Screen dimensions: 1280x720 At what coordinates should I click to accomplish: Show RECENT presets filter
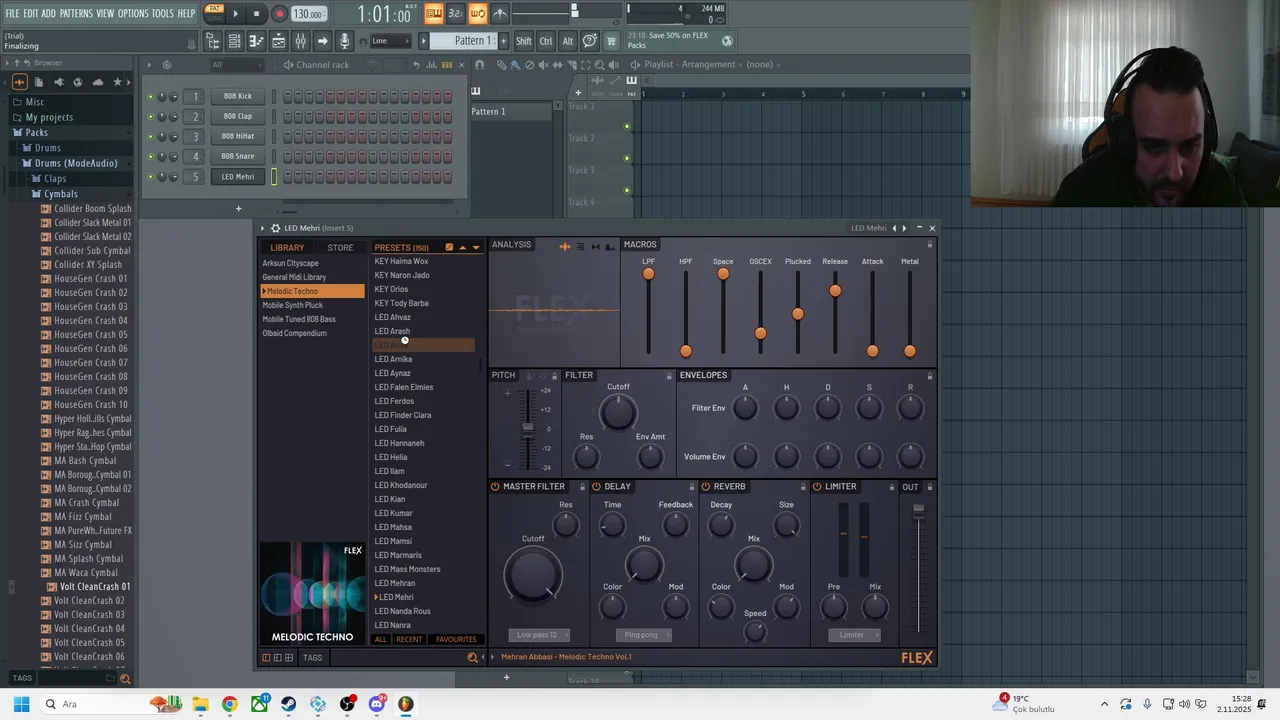point(409,640)
